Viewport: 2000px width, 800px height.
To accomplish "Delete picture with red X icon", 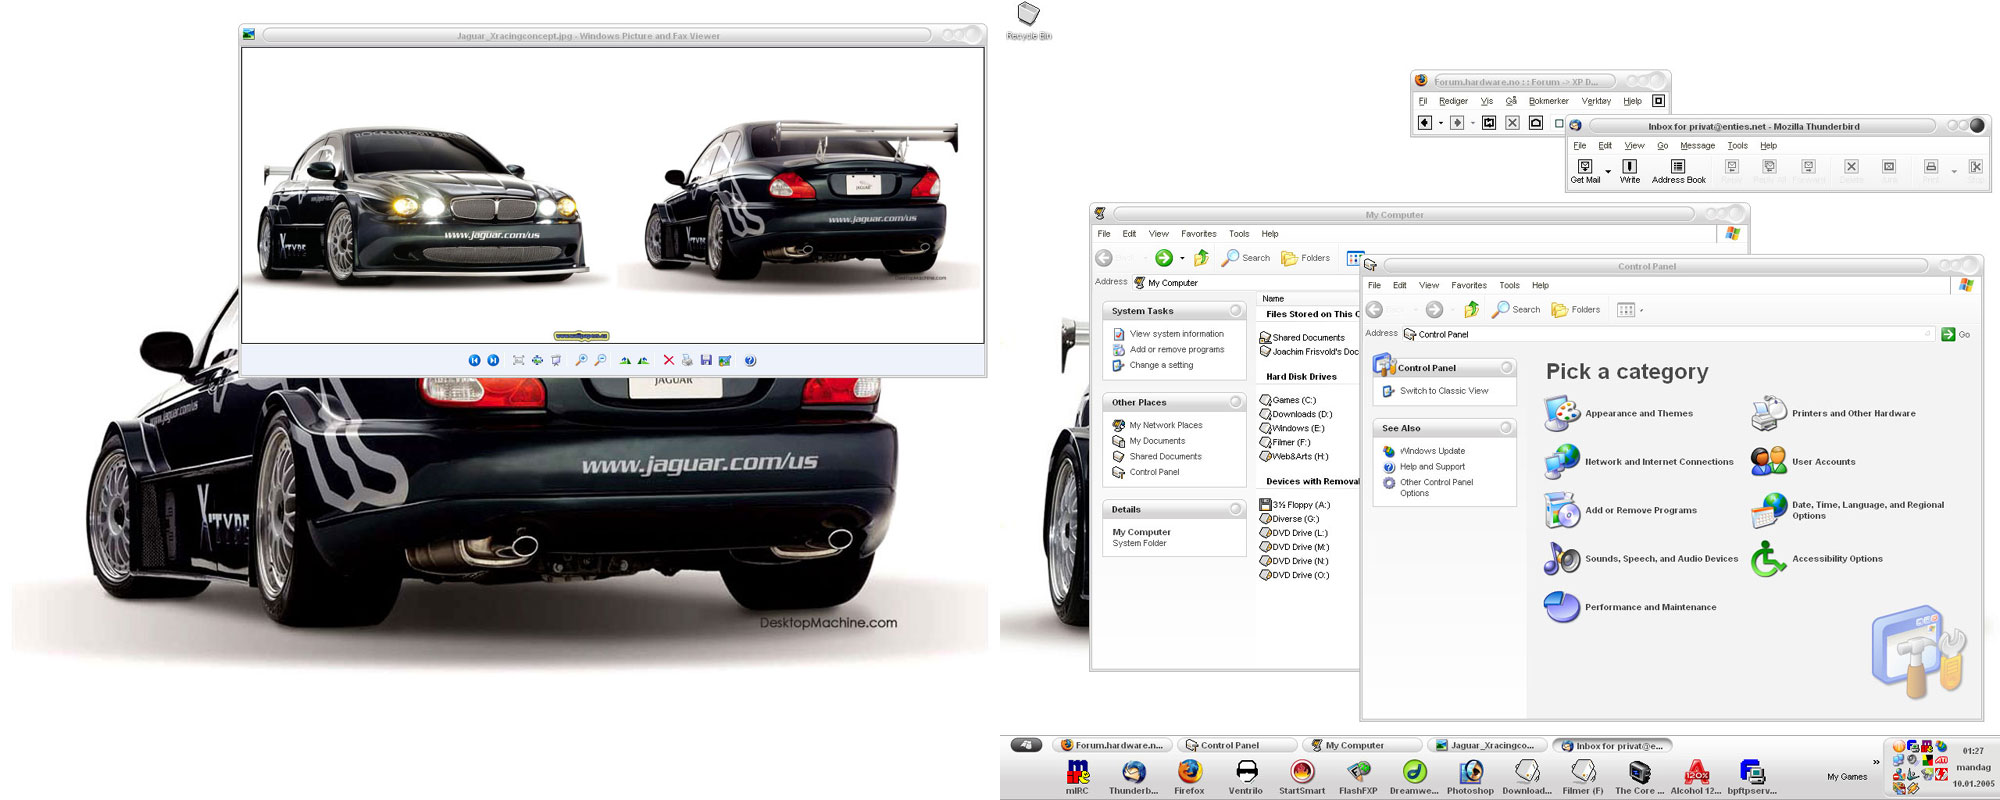I will 668,360.
